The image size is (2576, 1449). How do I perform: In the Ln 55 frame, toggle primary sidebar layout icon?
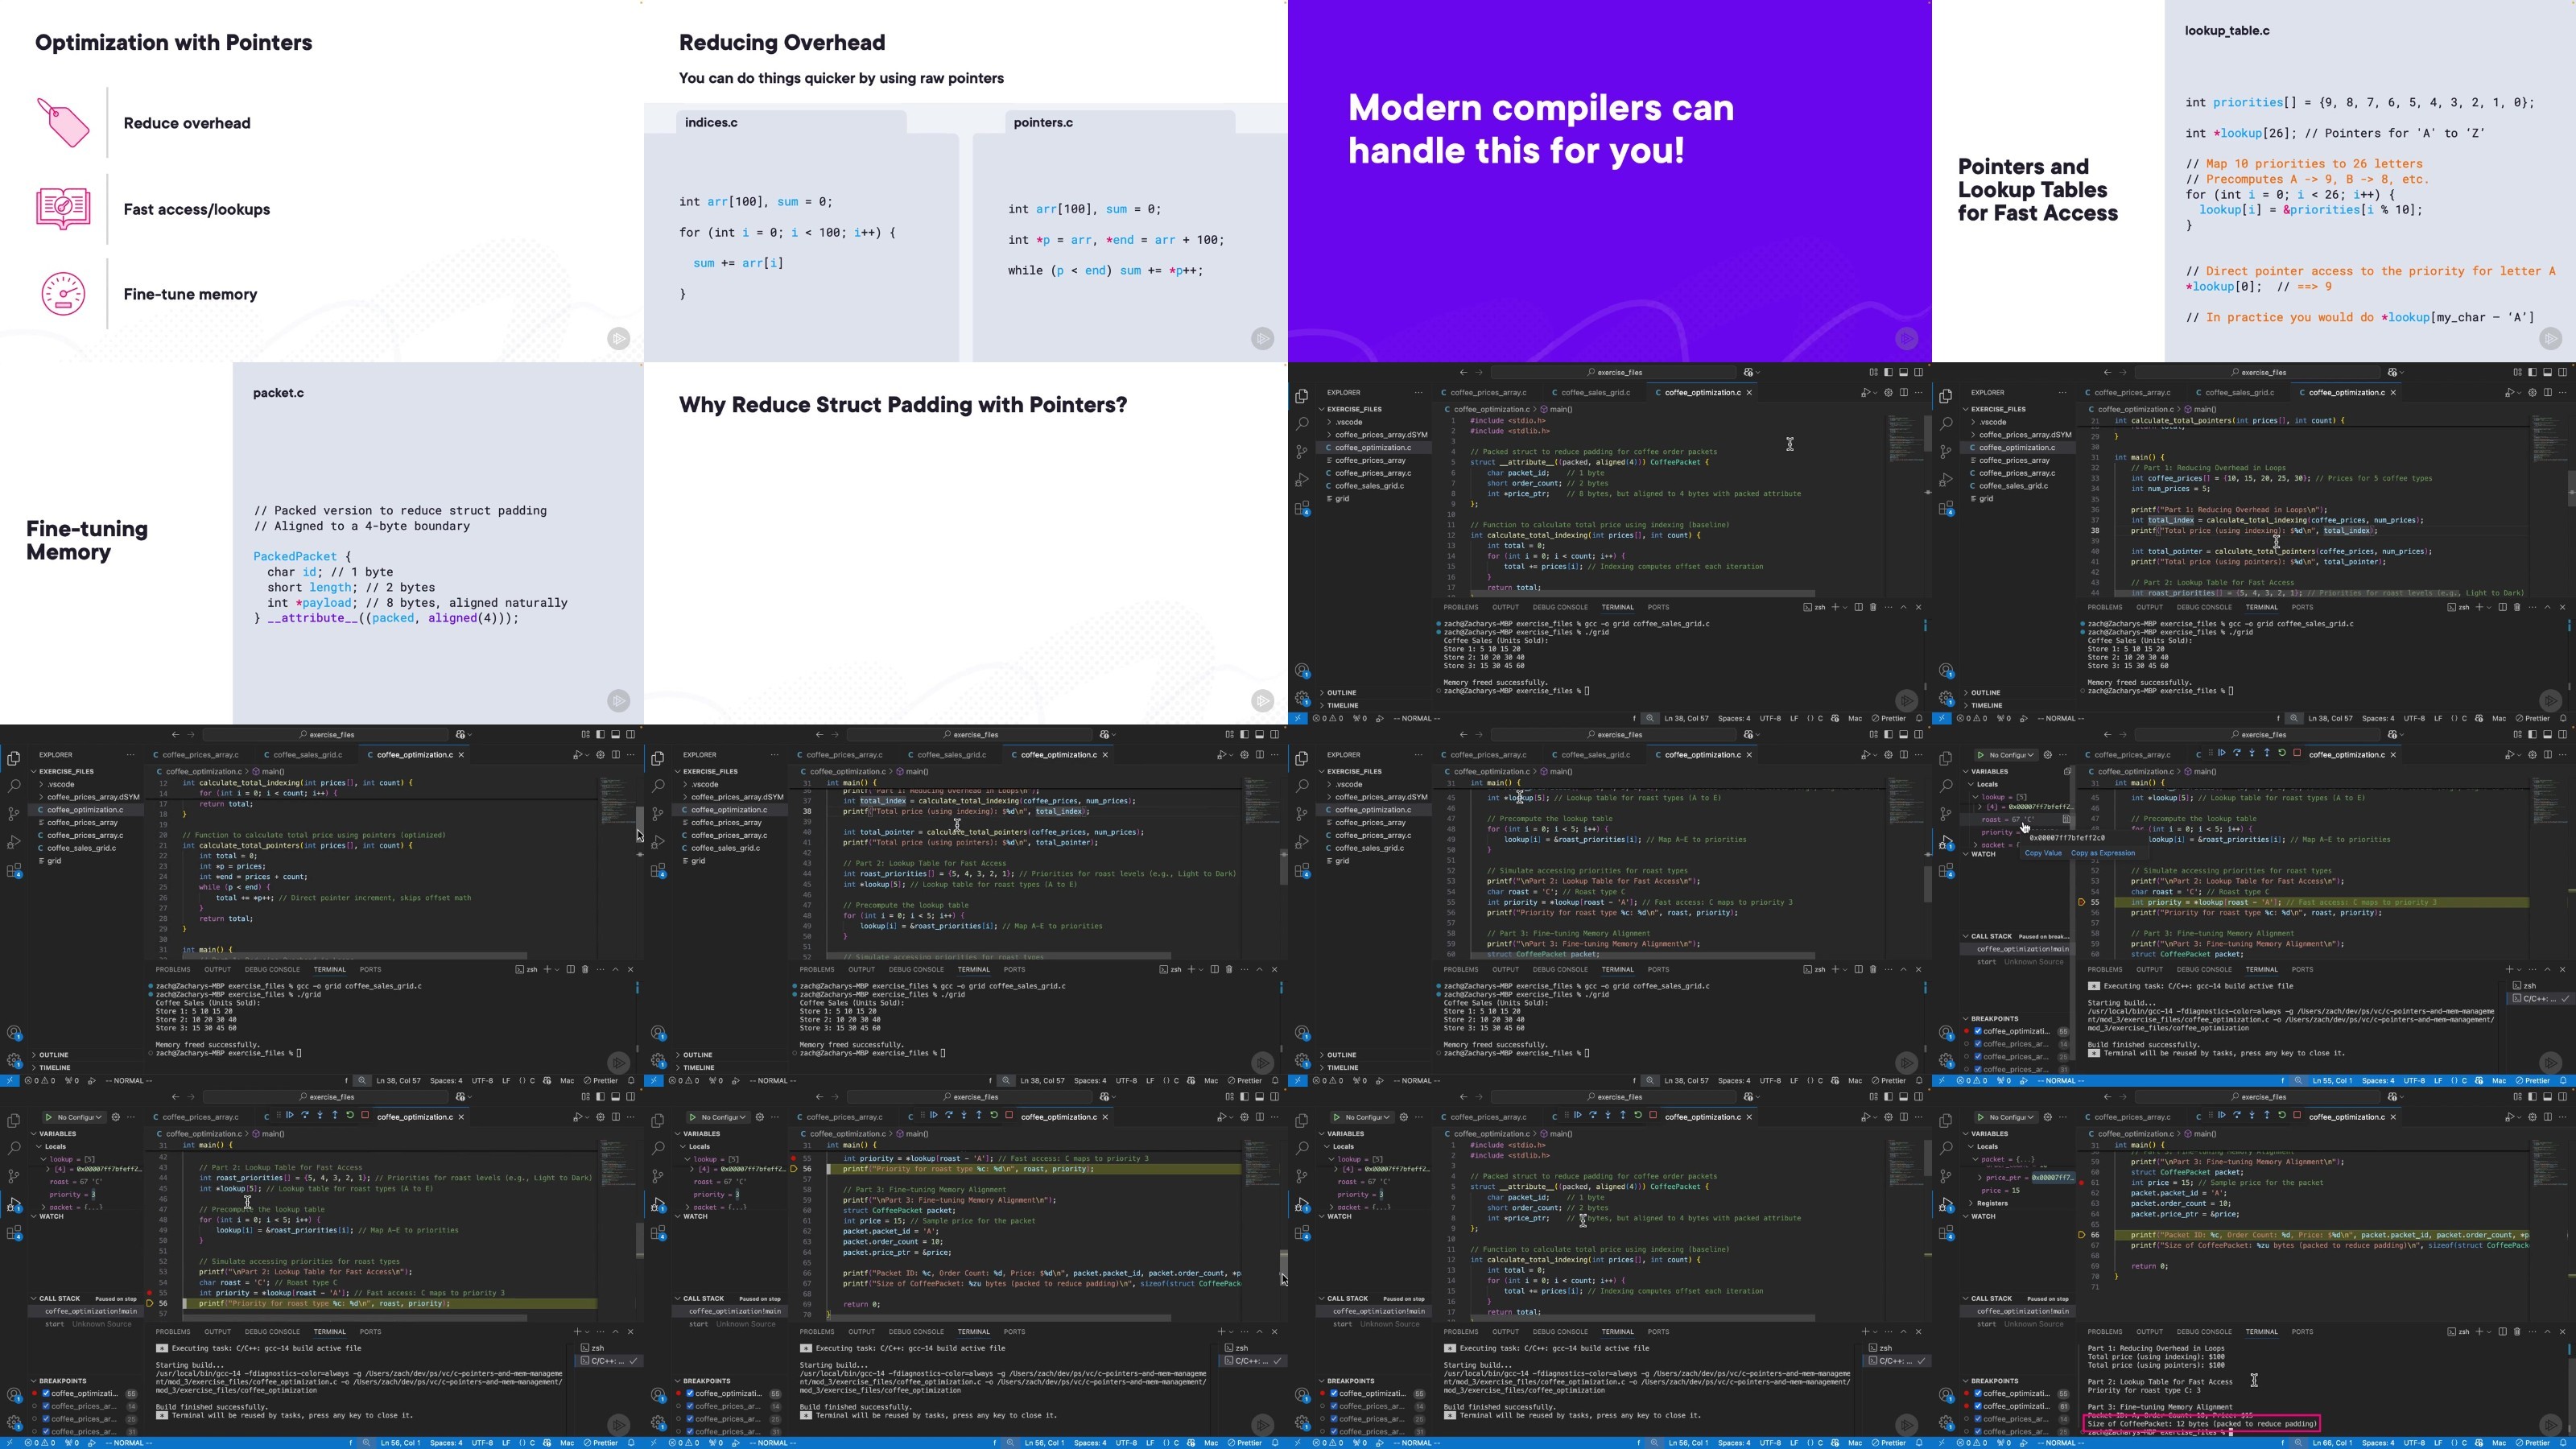pyautogui.click(x=2532, y=735)
